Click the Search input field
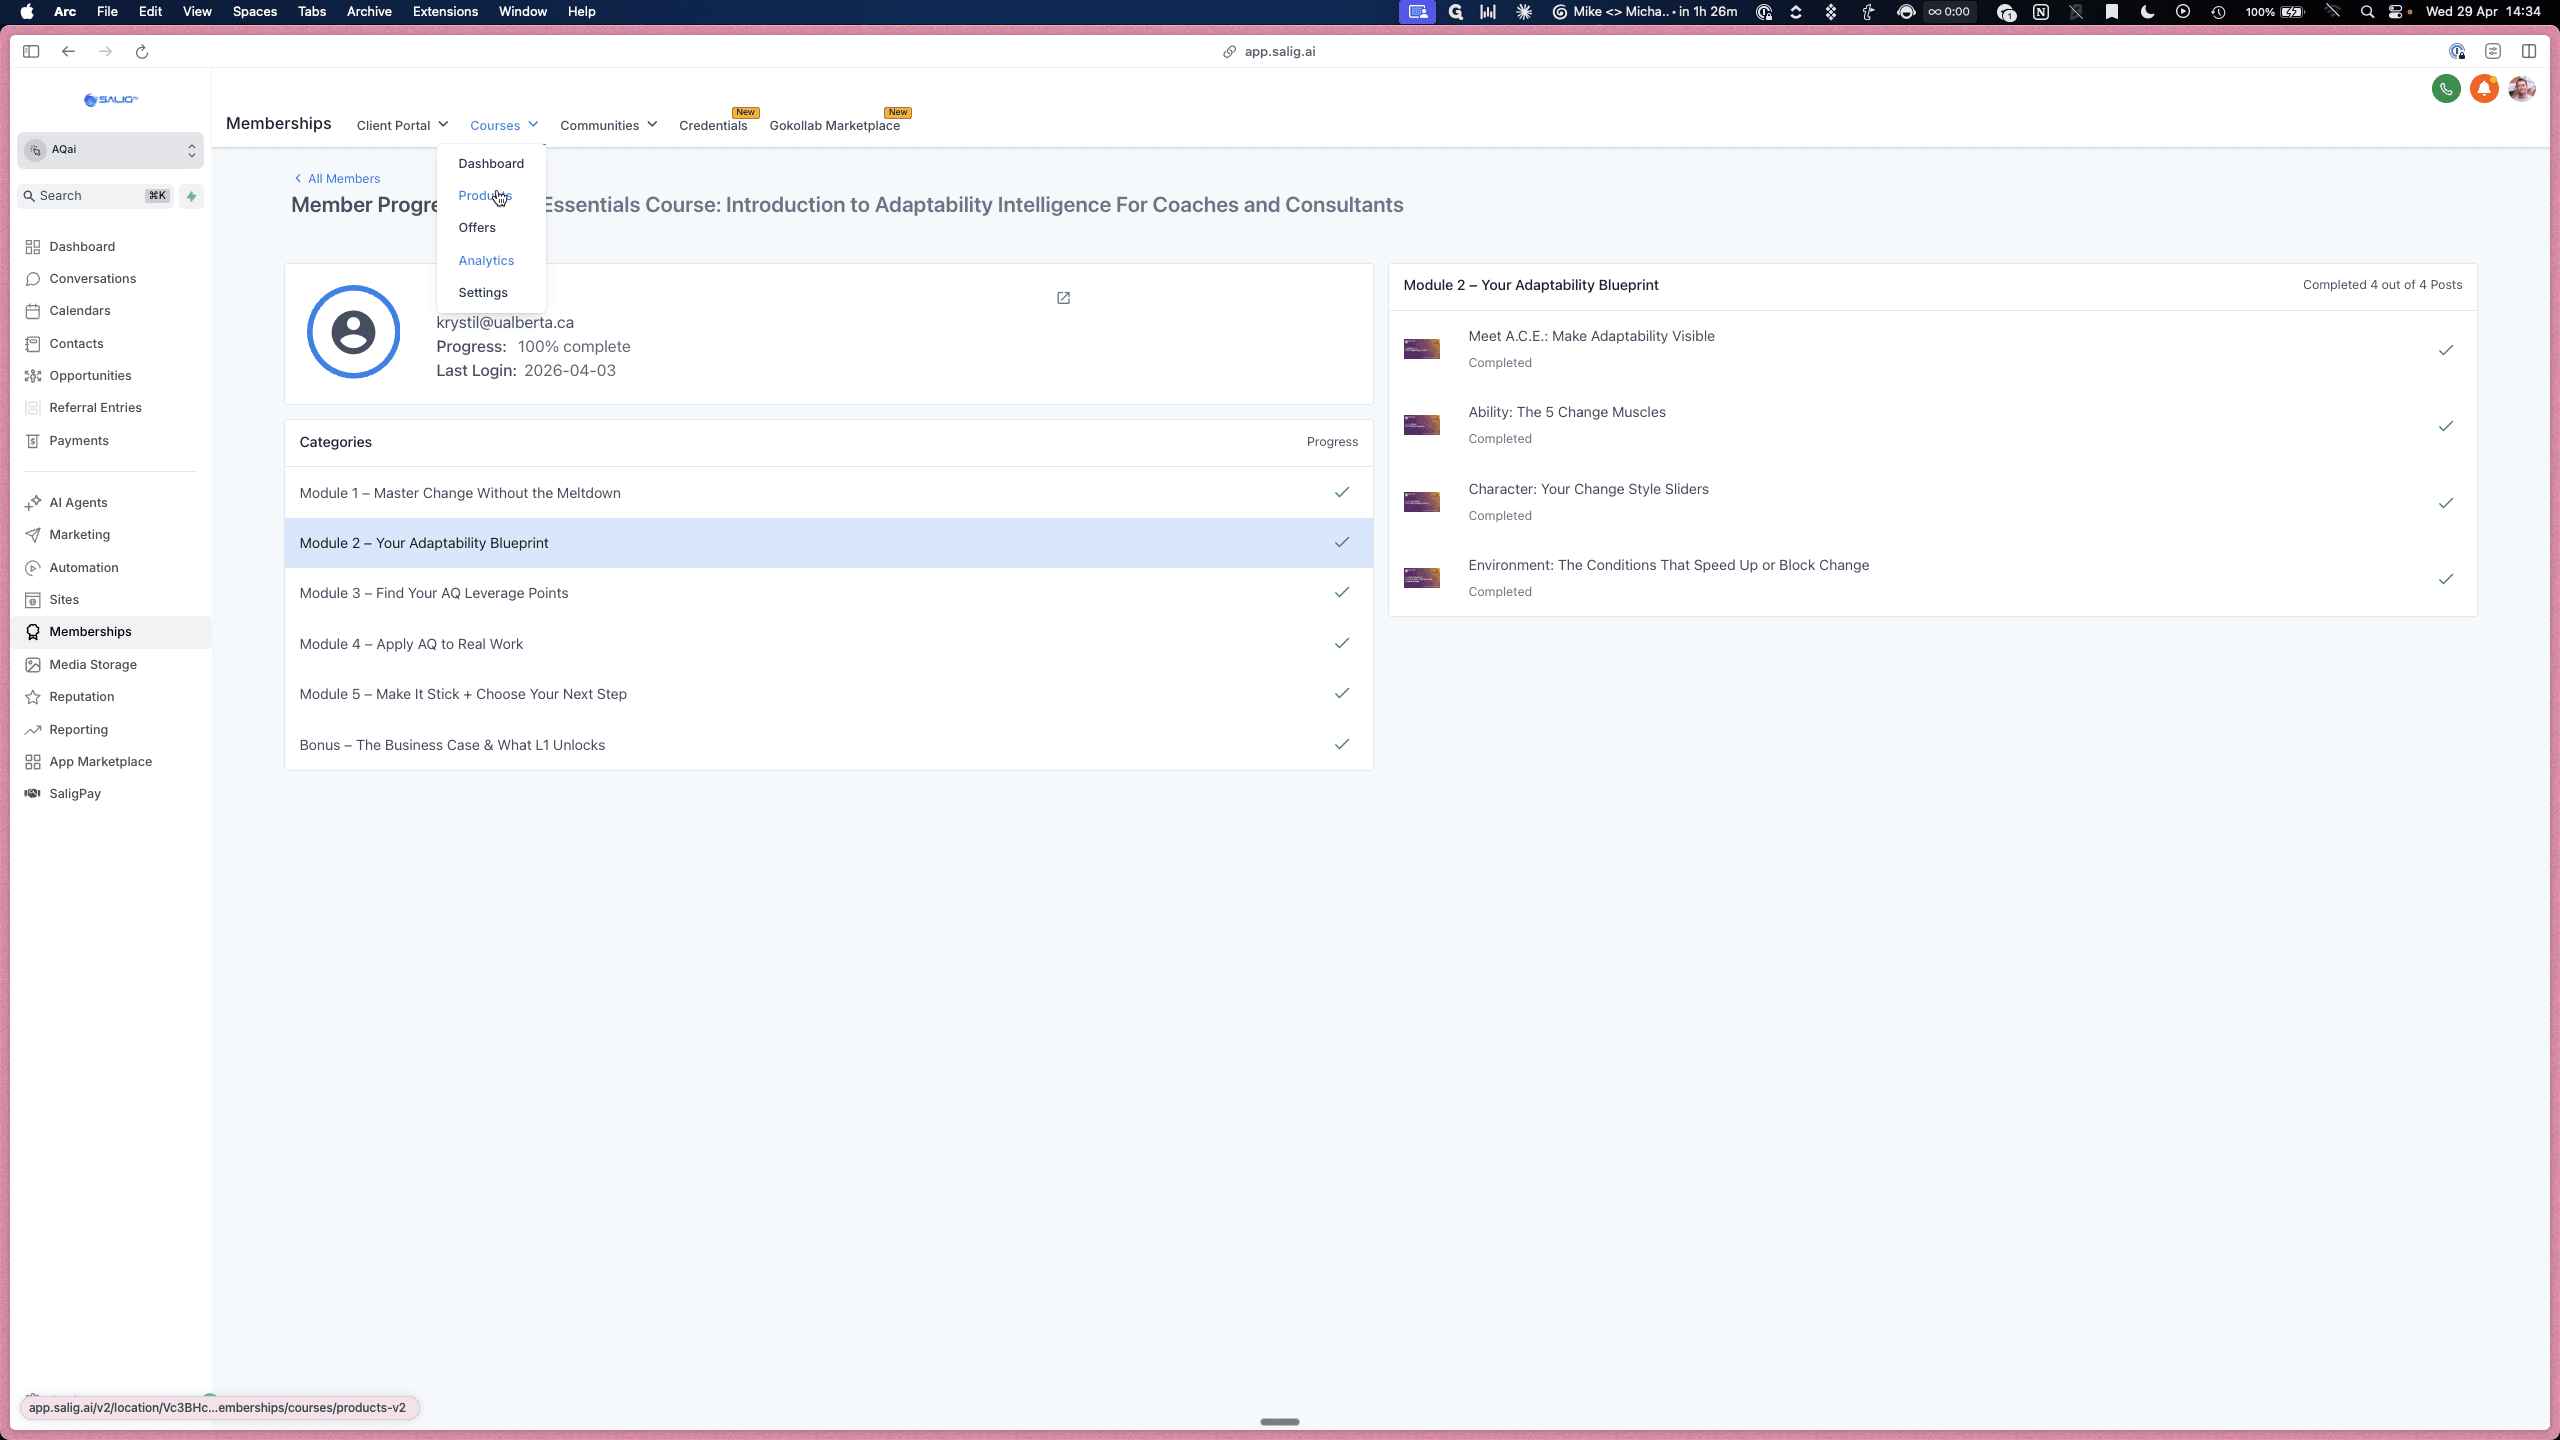2560x1440 pixels. click(x=95, y=196)
